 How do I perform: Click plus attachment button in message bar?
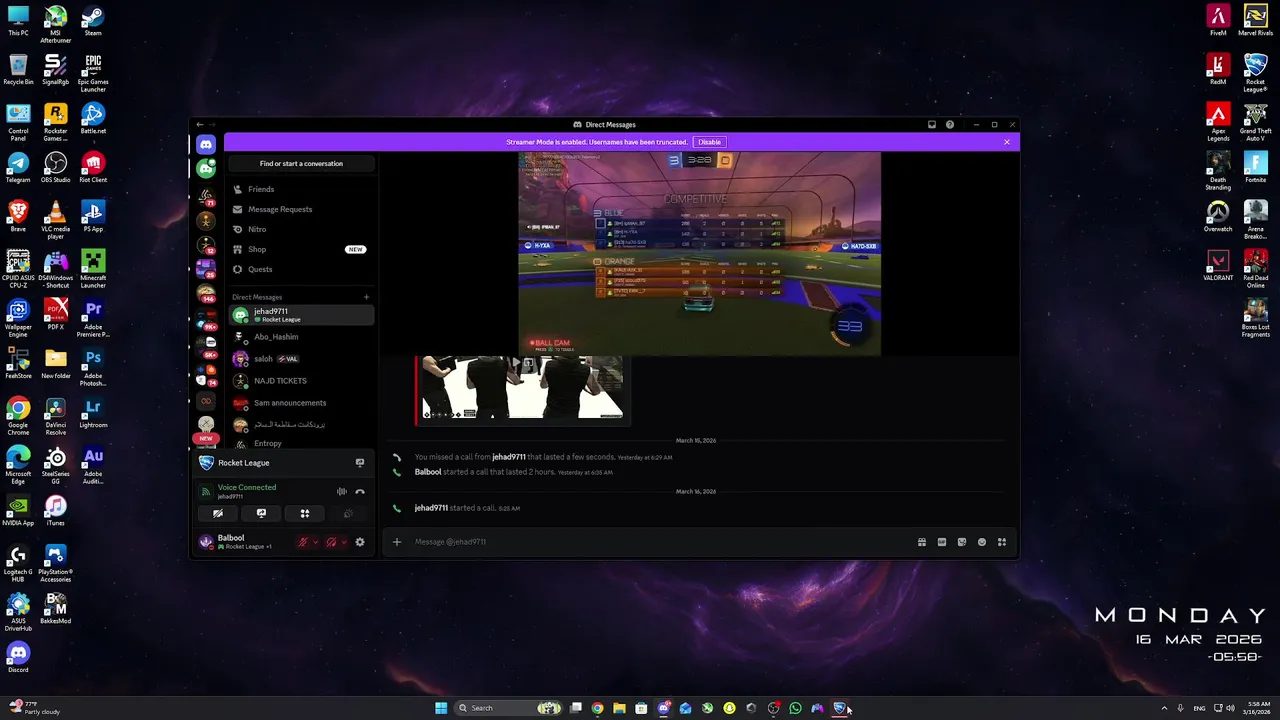[397, 542]
